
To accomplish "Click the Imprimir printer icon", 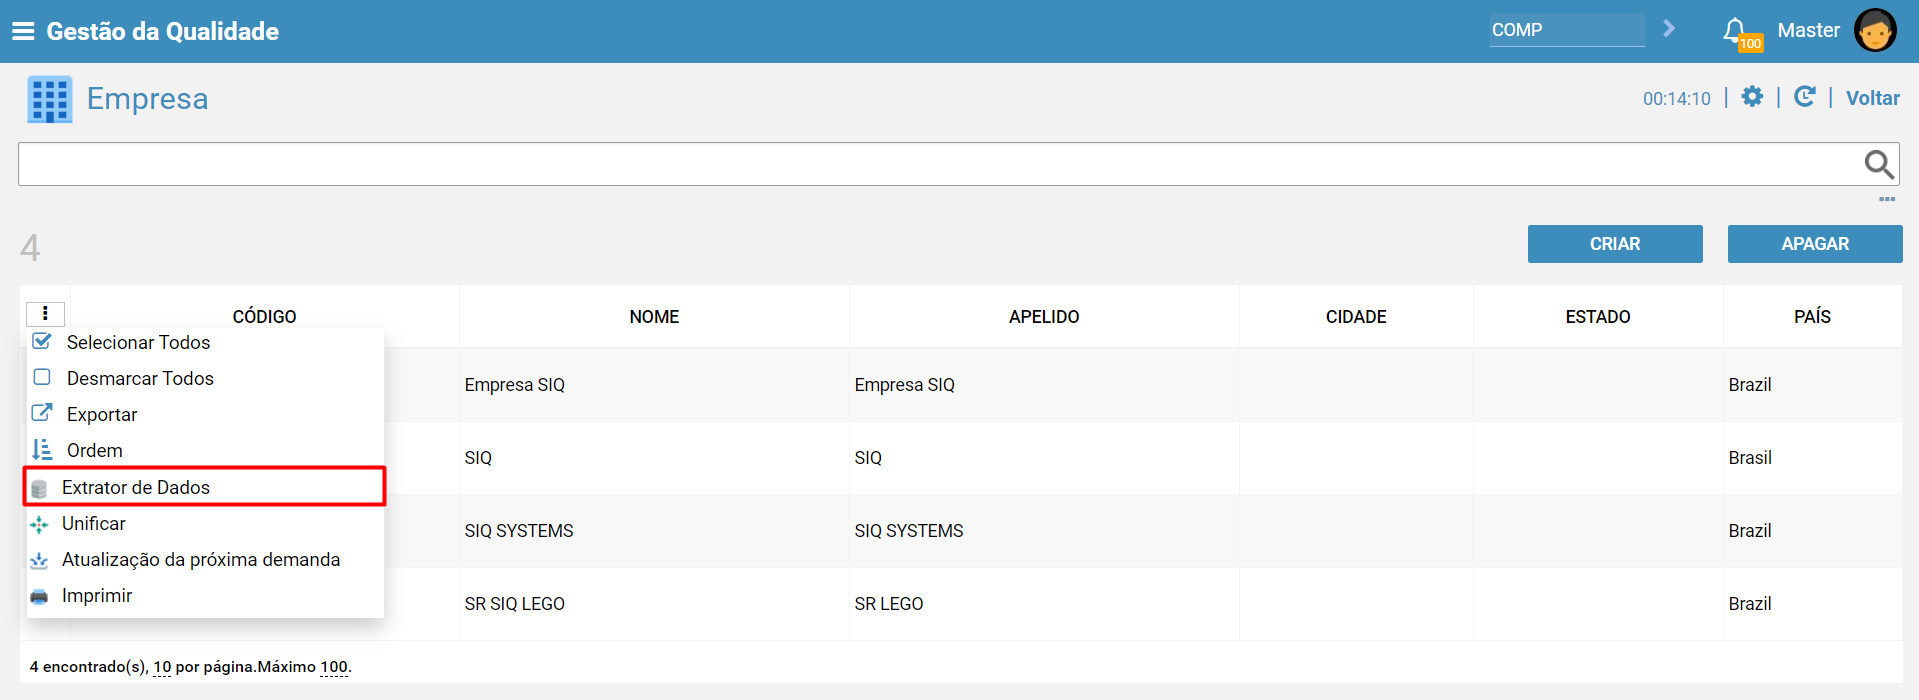I will 39,596.
